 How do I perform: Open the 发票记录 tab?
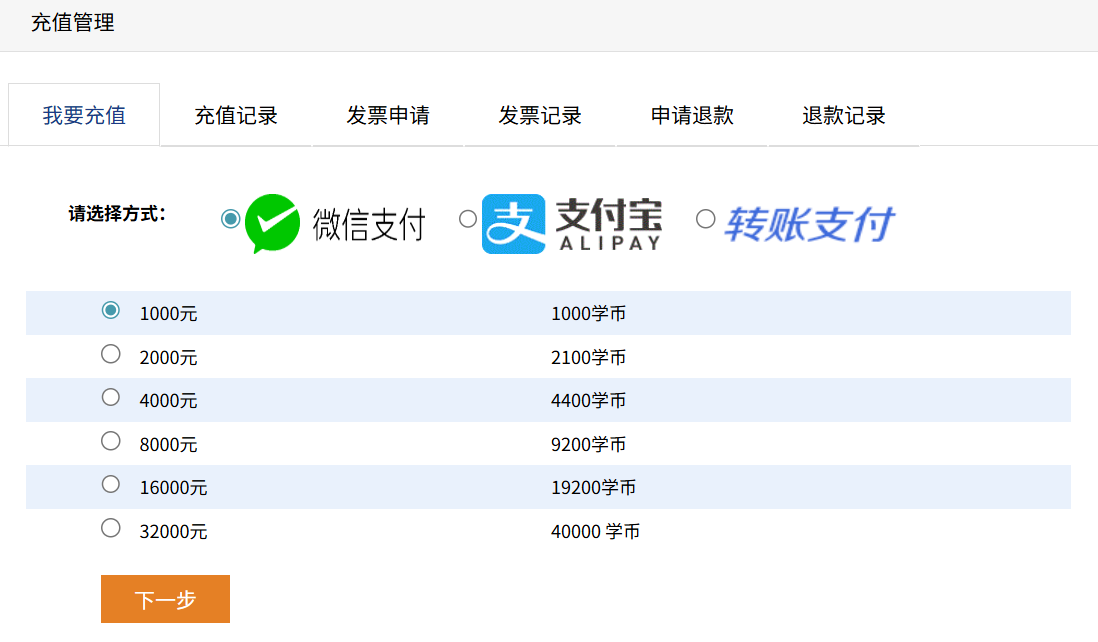[x=540, y=115]
